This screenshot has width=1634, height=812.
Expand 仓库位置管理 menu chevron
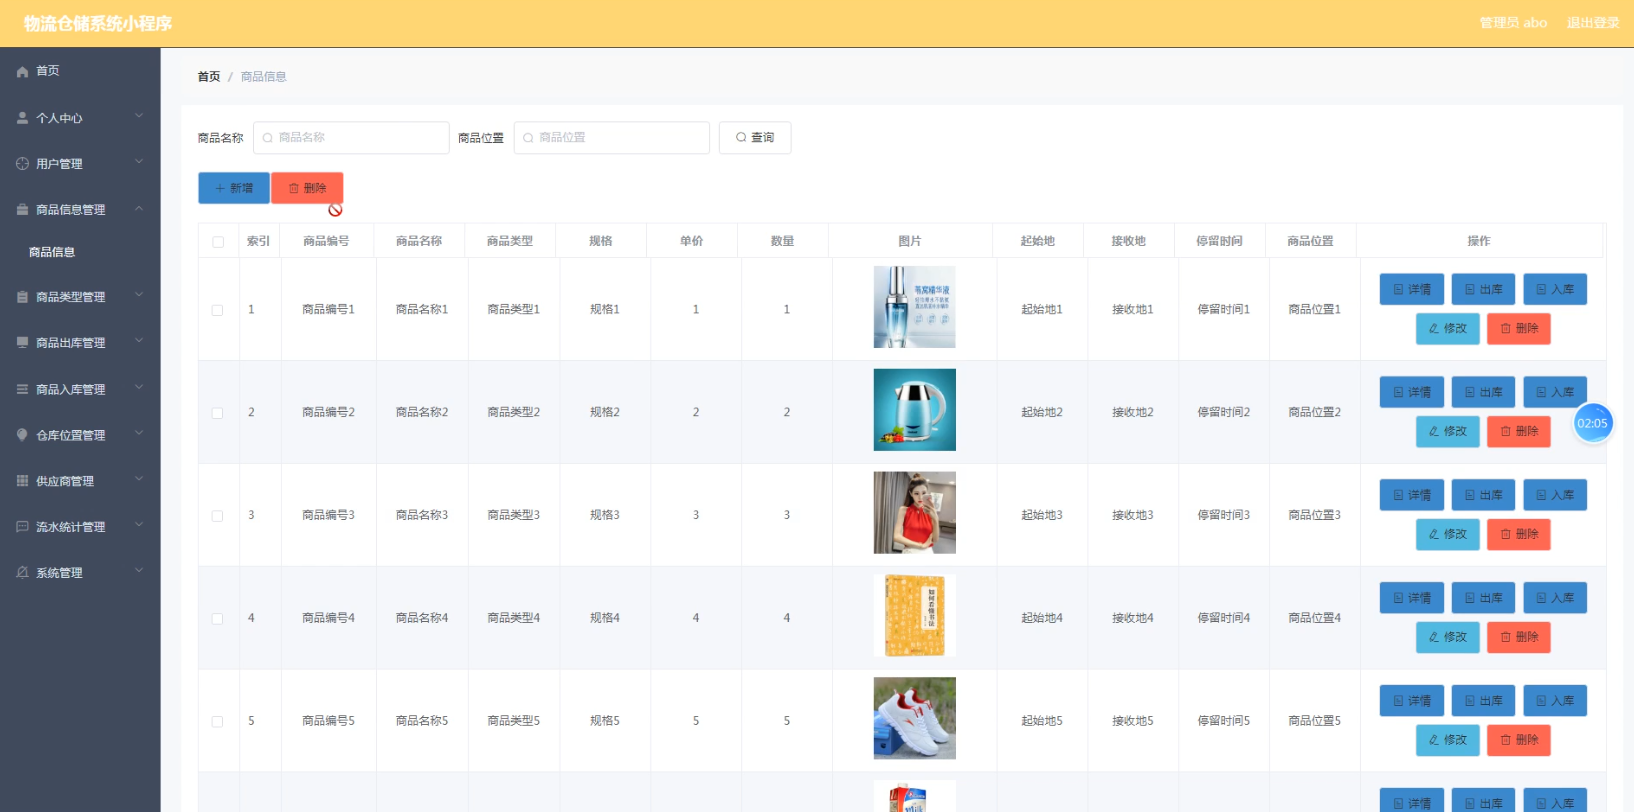tap(139, 433)
